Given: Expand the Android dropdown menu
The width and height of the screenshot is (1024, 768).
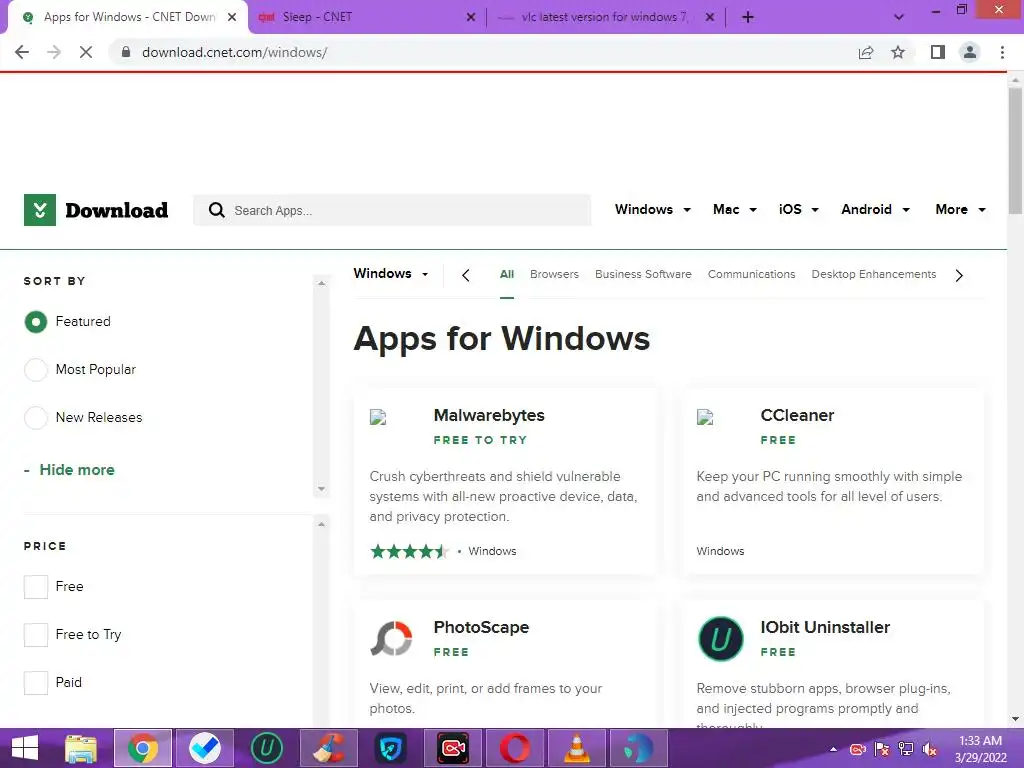Looking at the screenshot, I should click(875, 210).
